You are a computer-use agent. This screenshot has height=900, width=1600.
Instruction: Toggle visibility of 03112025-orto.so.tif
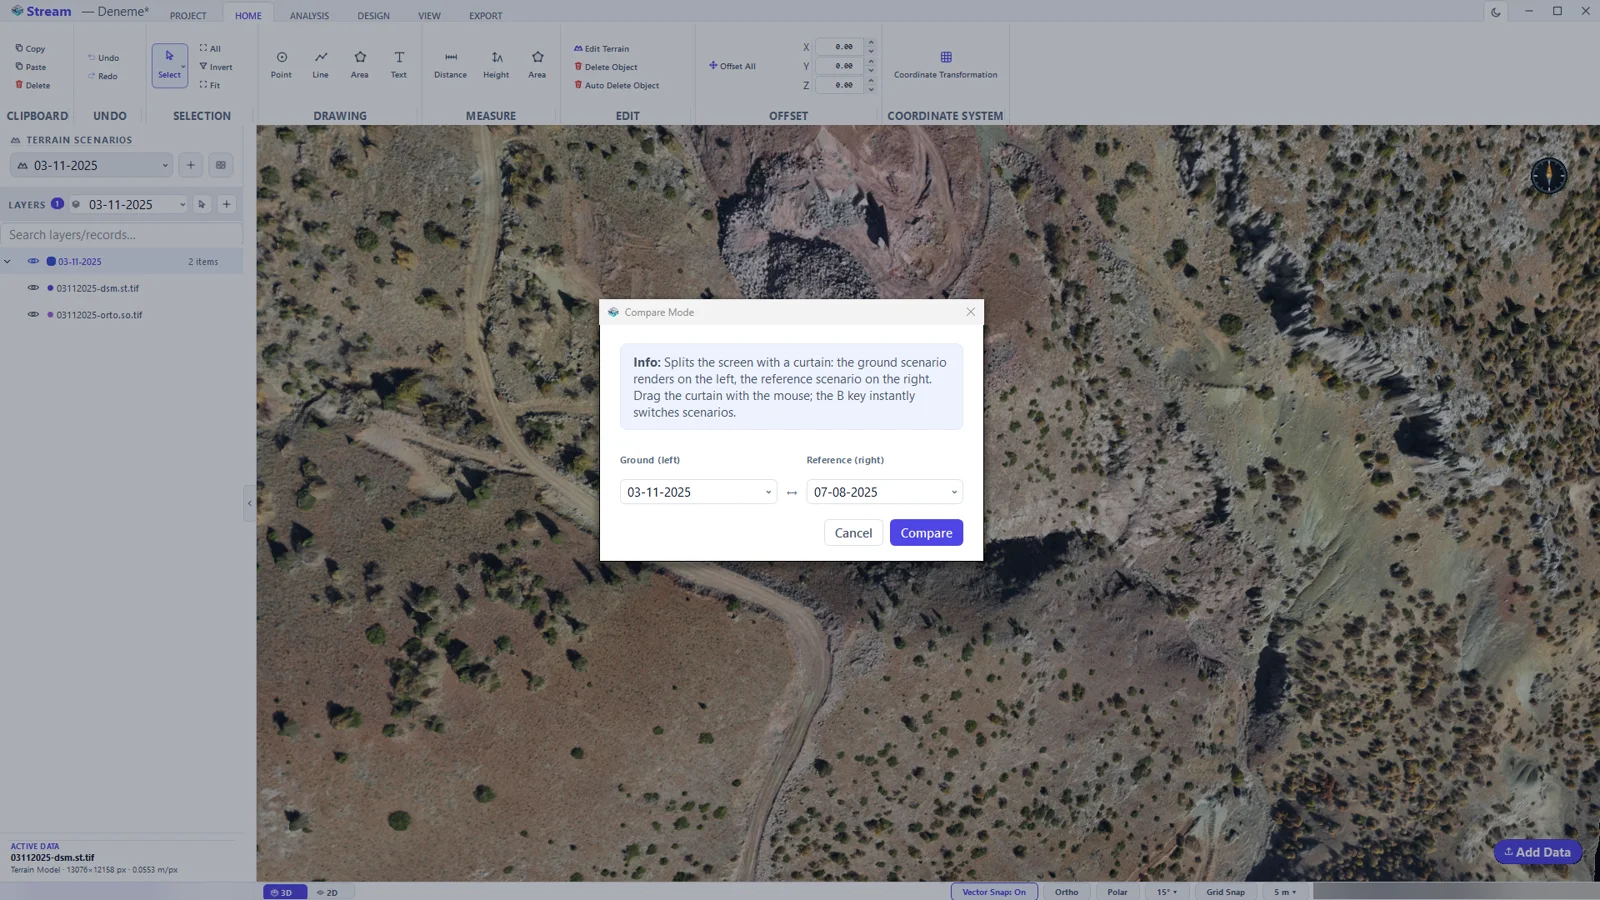[x=33, y=314]
